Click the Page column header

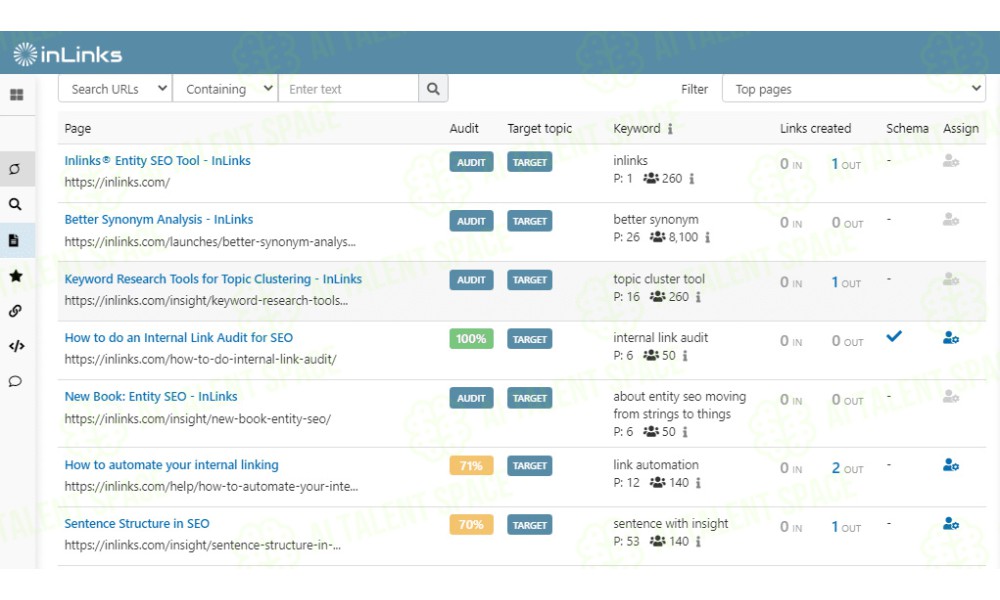click(x=78, y=129)
